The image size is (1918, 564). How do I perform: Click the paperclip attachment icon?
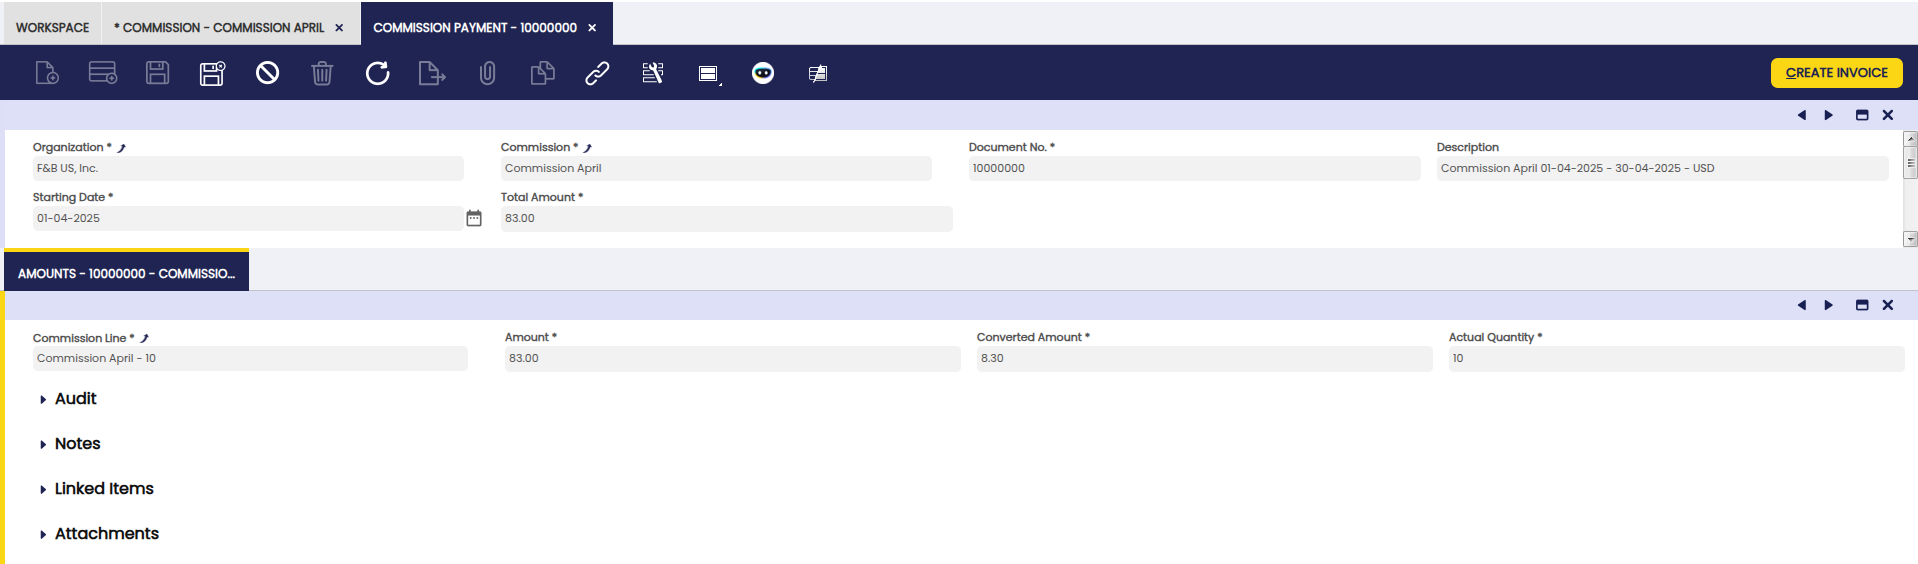pyautogui.click(x=487, y=73)
